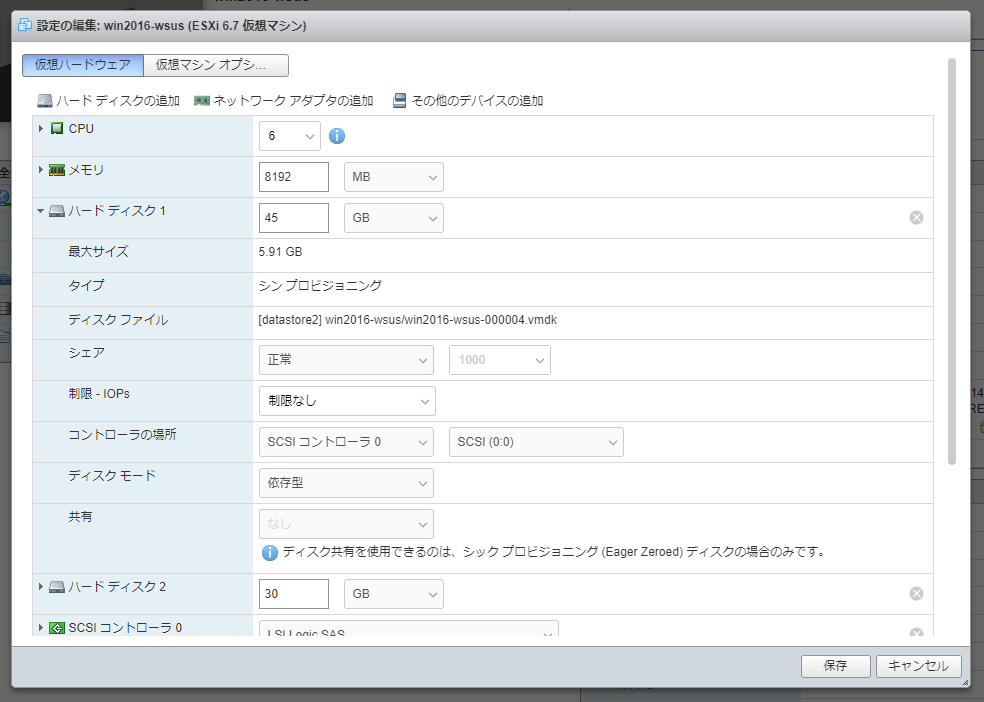The width and height of the screenshot is (984, 702).
Task: Click the Hard Disk 1 size field
Action: 294,218
